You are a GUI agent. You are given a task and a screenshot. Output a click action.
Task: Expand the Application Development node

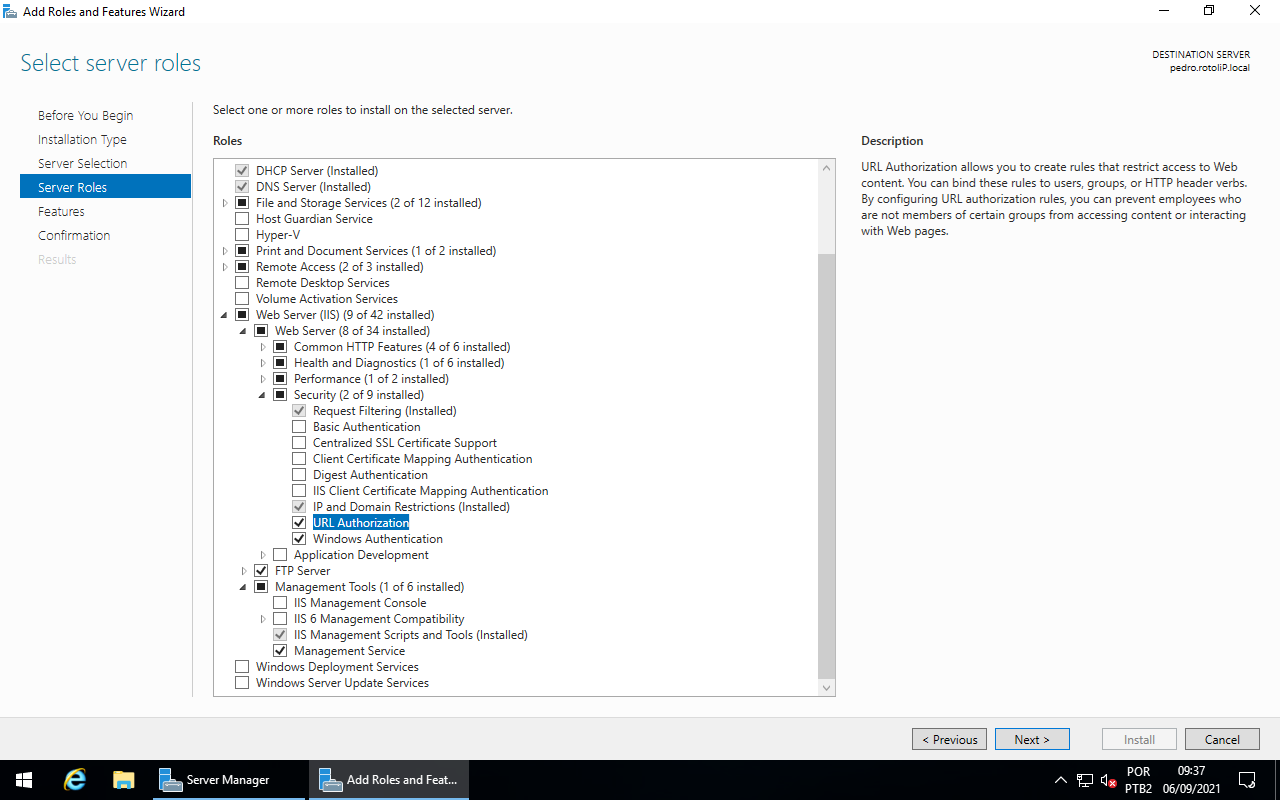263,555
